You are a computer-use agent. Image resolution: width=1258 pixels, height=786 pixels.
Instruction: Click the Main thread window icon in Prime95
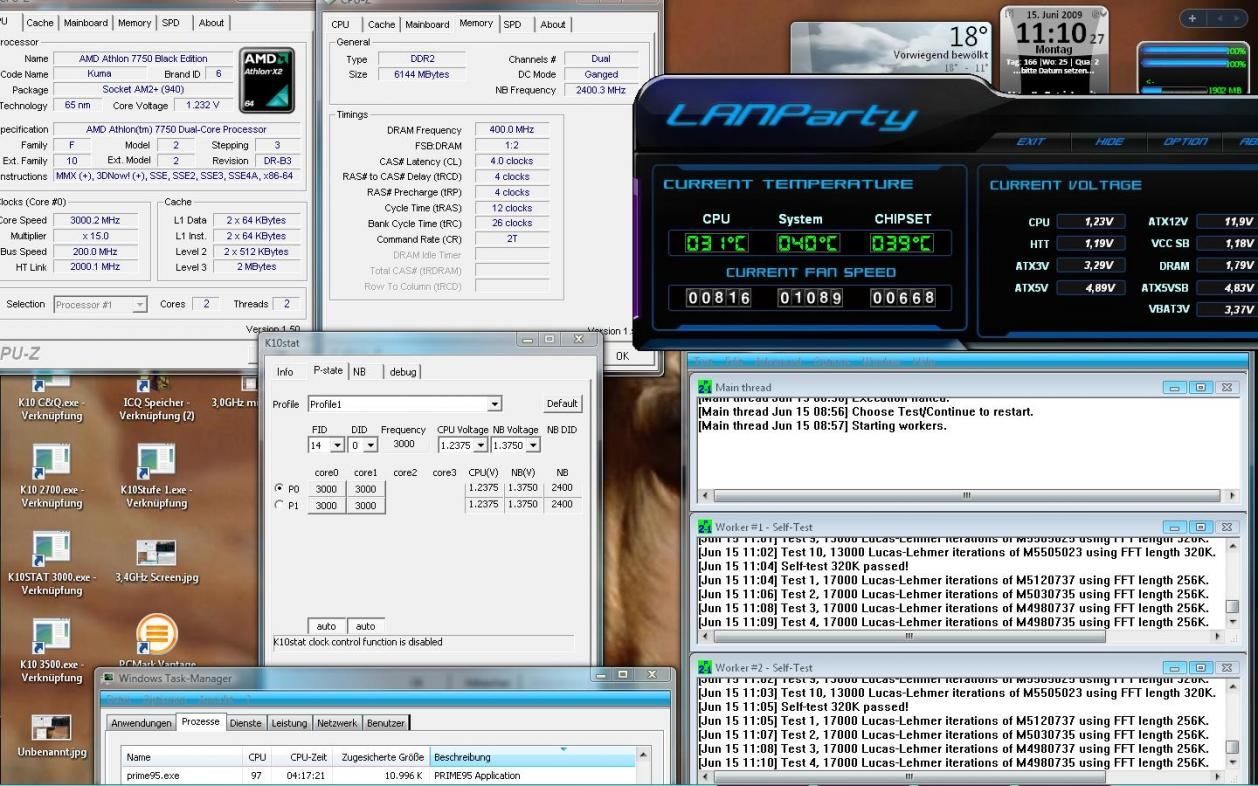coord(705,387)
